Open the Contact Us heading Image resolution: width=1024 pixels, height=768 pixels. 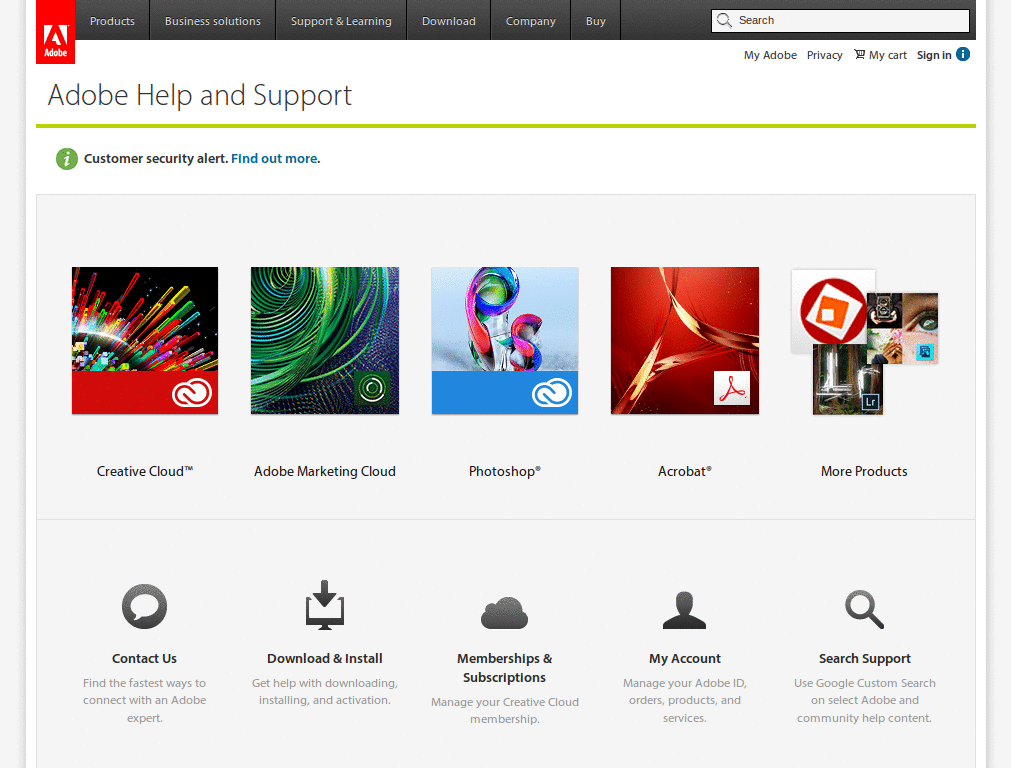144,658
